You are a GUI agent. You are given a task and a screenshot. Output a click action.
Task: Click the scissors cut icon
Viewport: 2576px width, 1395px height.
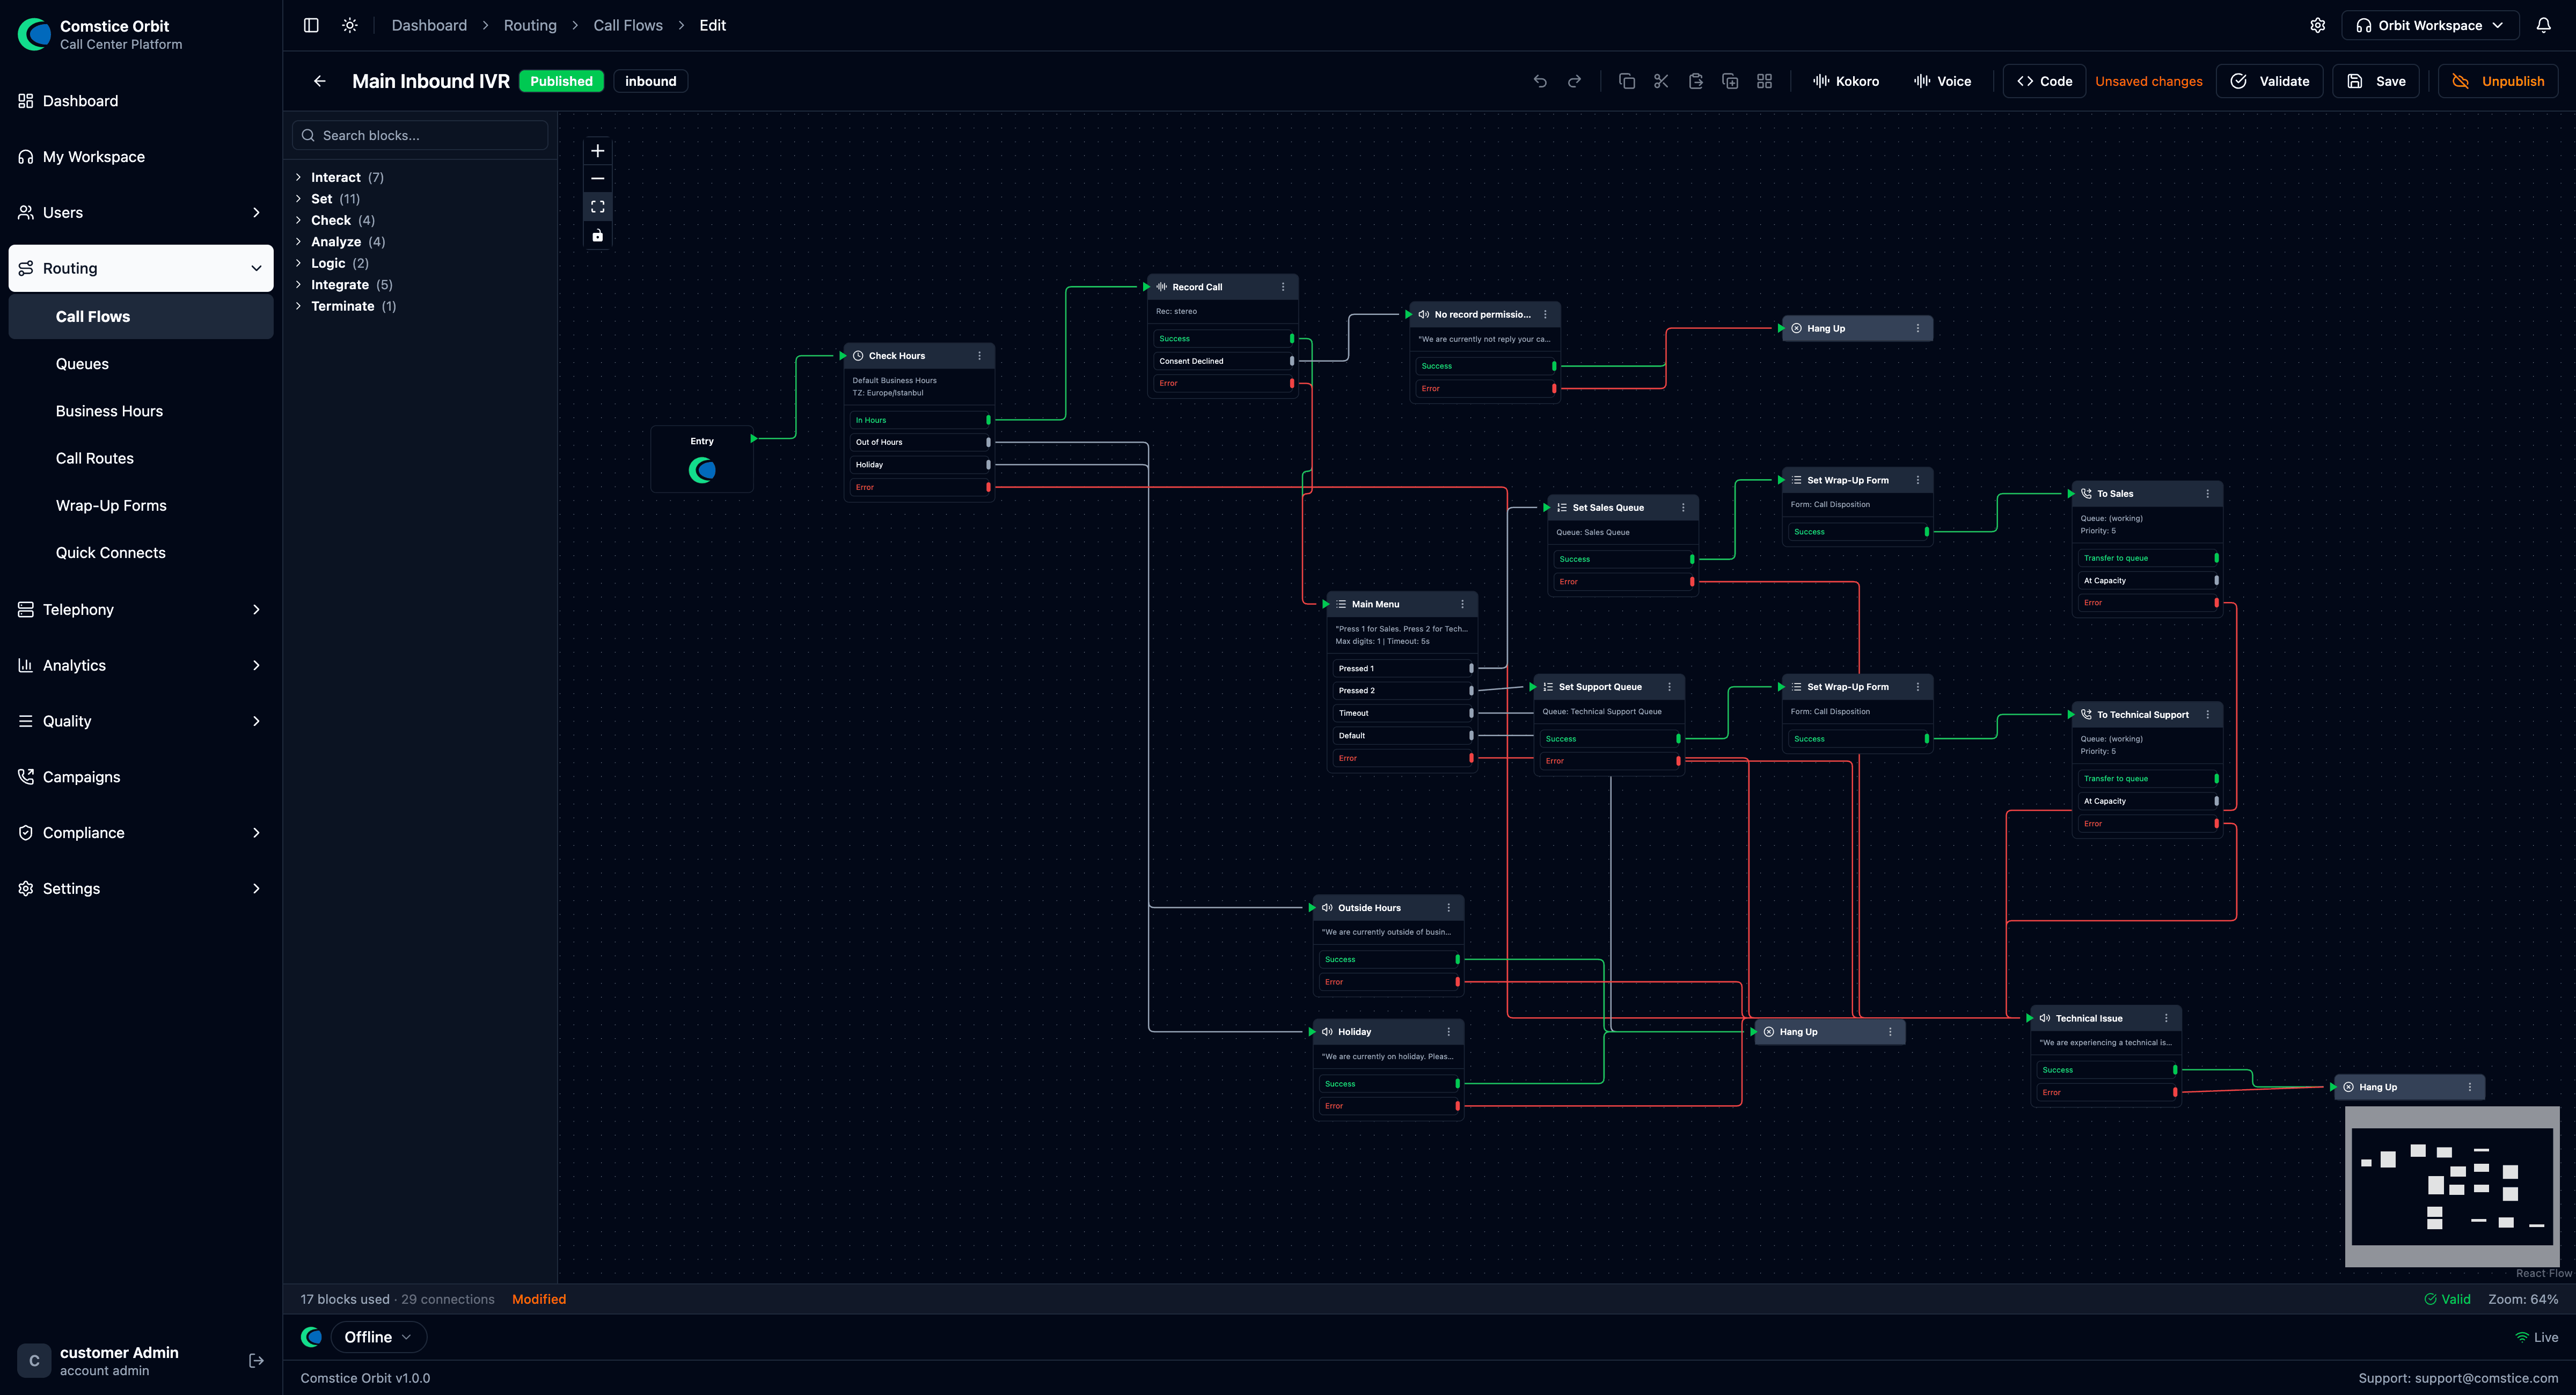tap(1661, 81)
